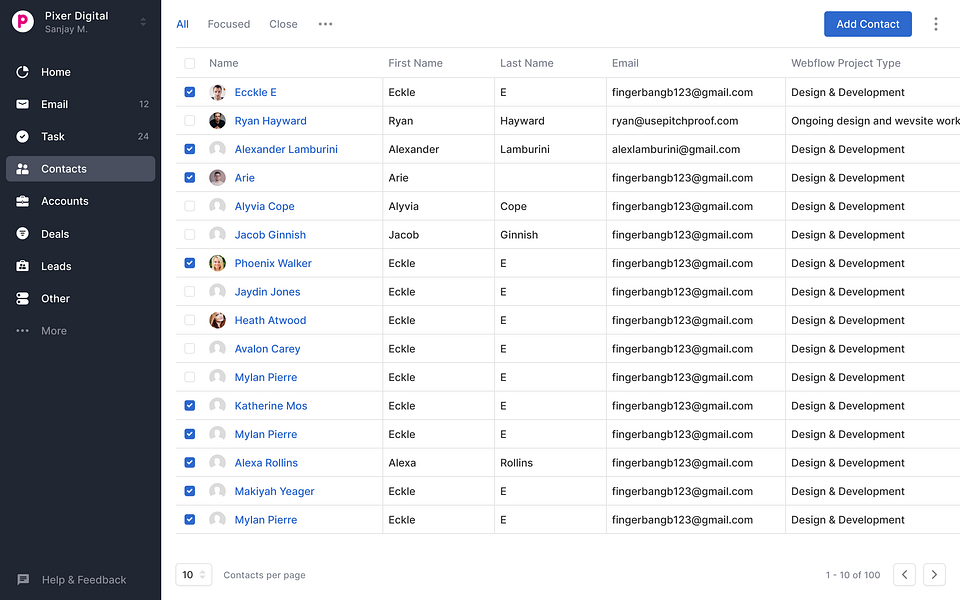
Task: Open Alexander Lamburini's contact record
Action: tap(287, 149)
